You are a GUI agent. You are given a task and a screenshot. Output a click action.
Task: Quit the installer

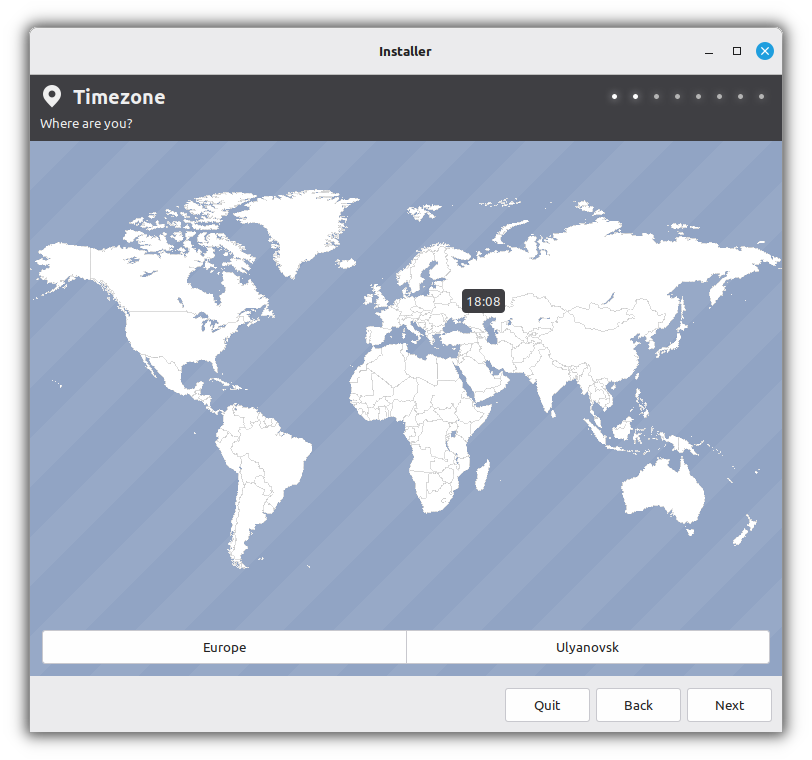[x=547, y=705]
